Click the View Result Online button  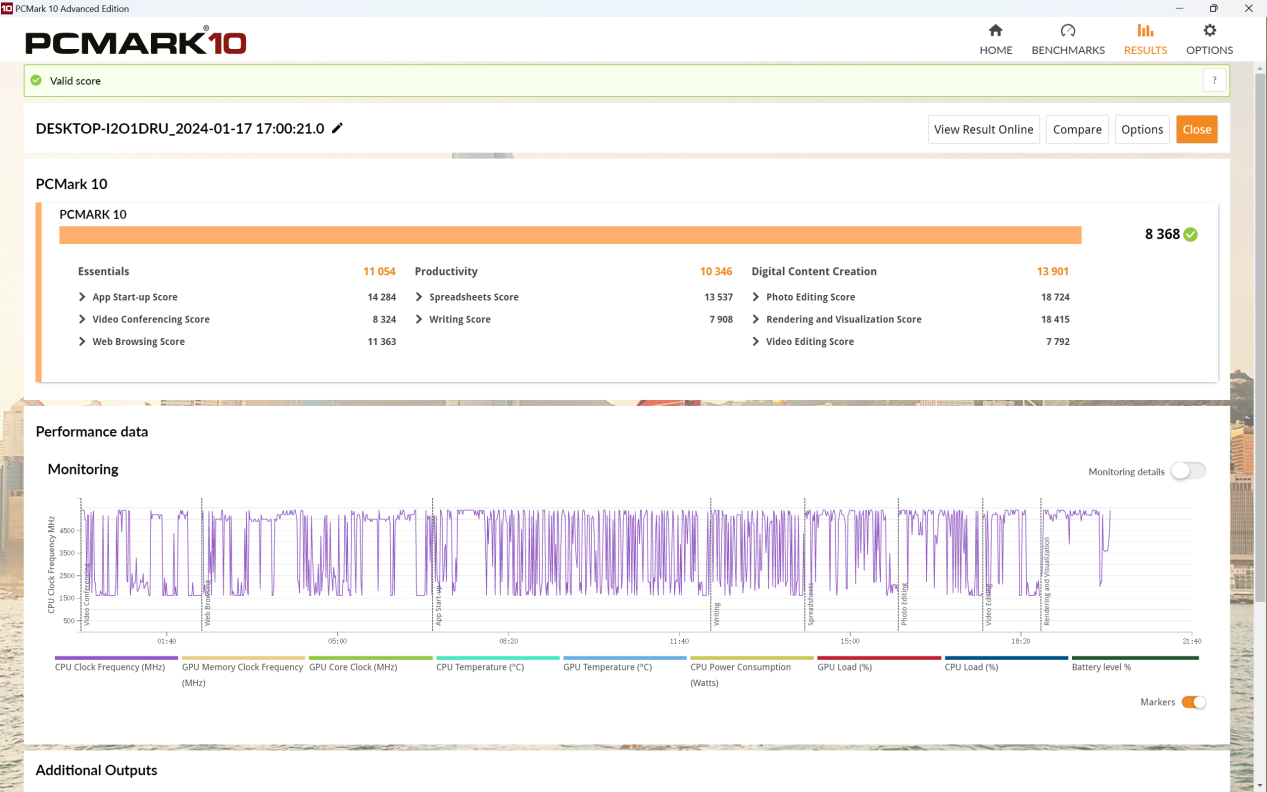click(983, 129)
